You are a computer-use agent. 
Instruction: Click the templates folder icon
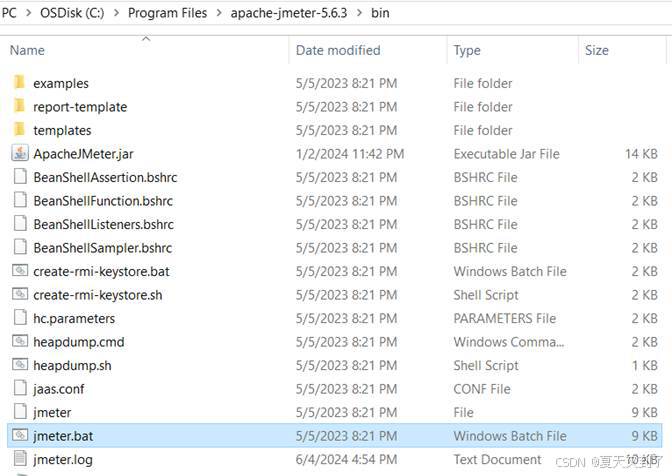pyautogui.click(x=19, y=130)
